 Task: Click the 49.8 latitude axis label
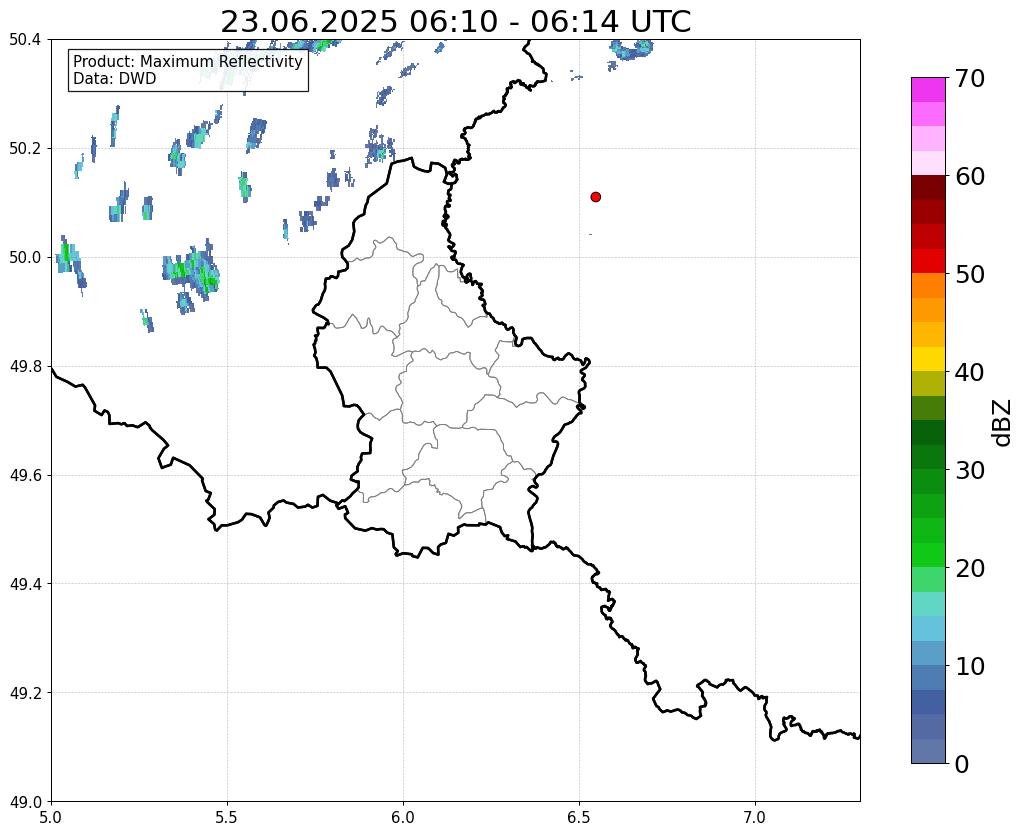pos(25,367)
